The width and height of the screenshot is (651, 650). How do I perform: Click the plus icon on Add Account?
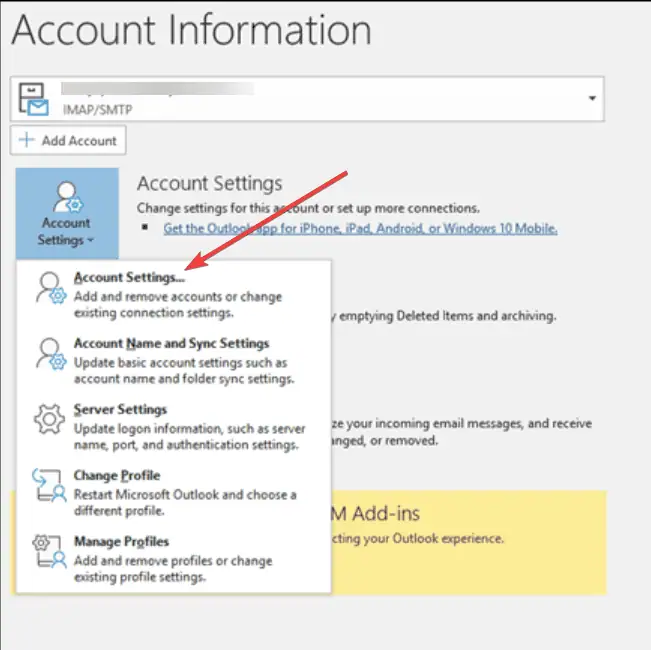(x=27, y=140)
